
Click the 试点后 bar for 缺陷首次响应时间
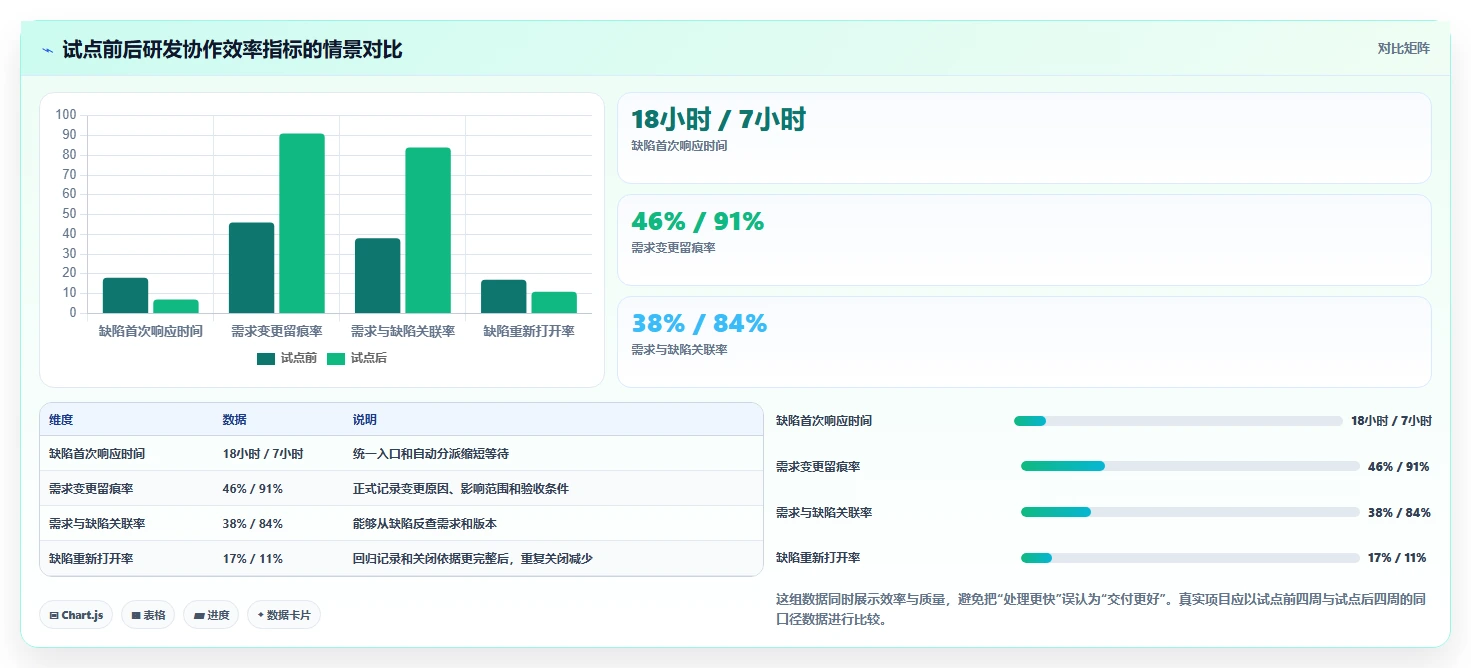coord(176,307)
